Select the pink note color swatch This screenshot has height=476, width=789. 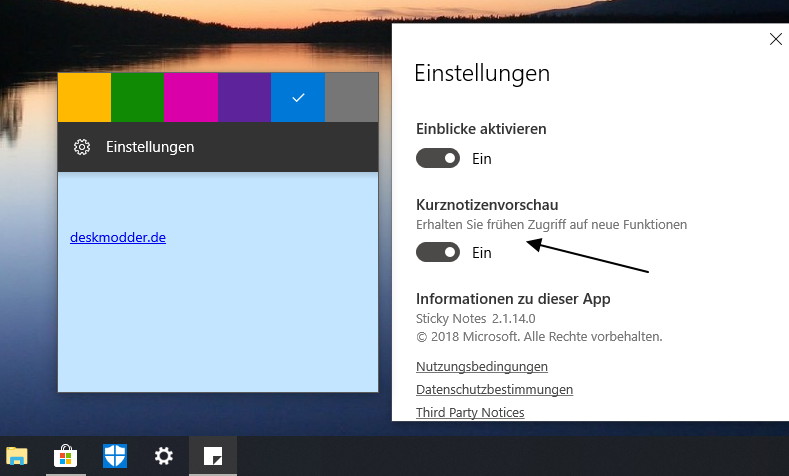coord(191,97)
